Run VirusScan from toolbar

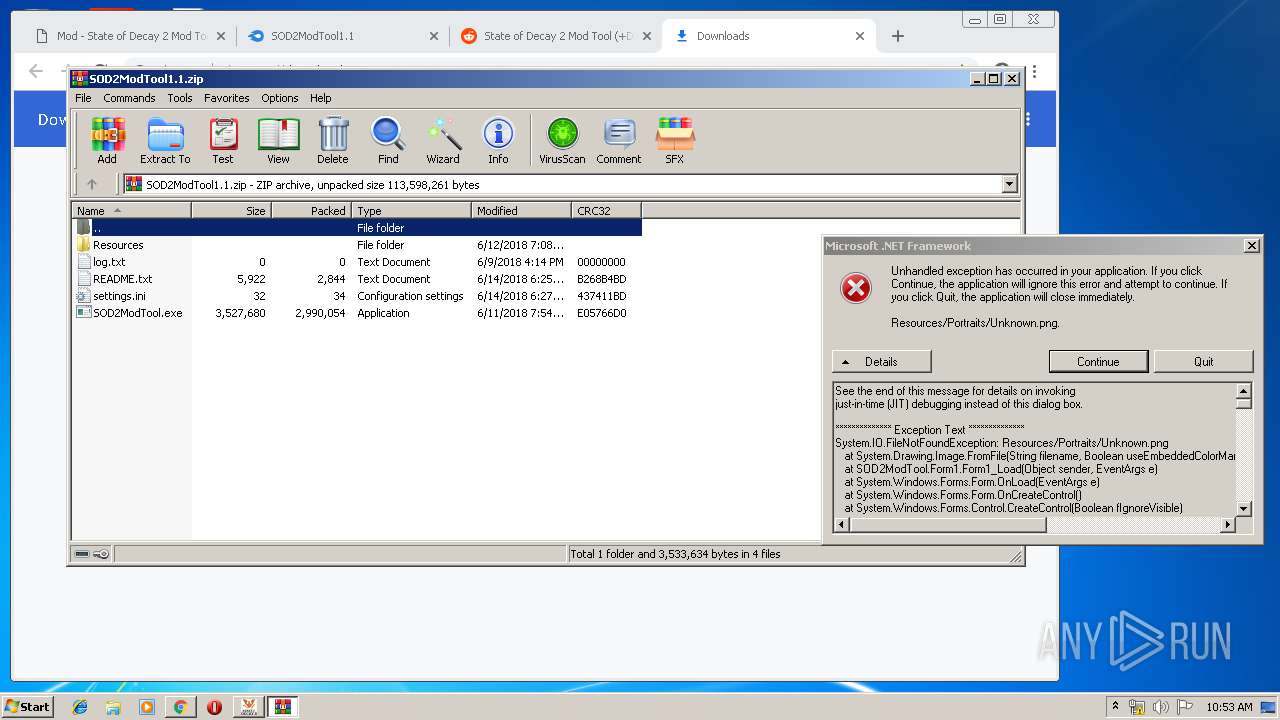[x=562, y=140]
